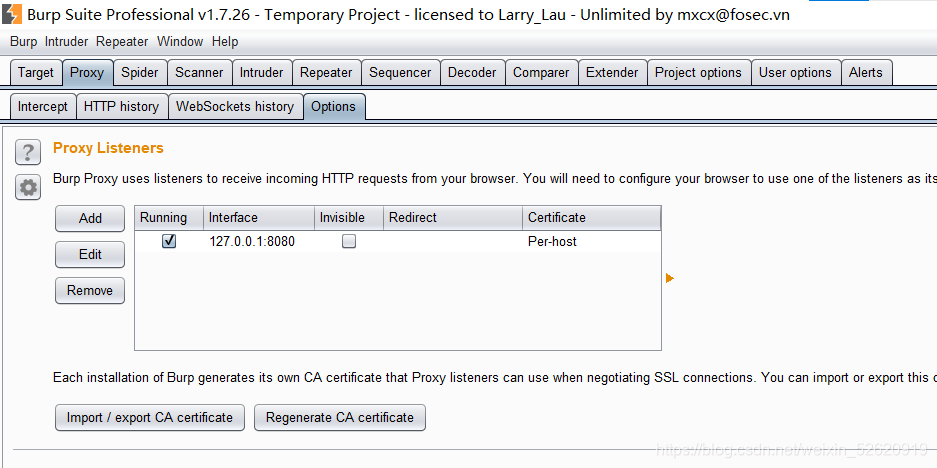Screen dimensions: 937x468
Task: Switch to the Alerts tab
Action: coord(866,72)
